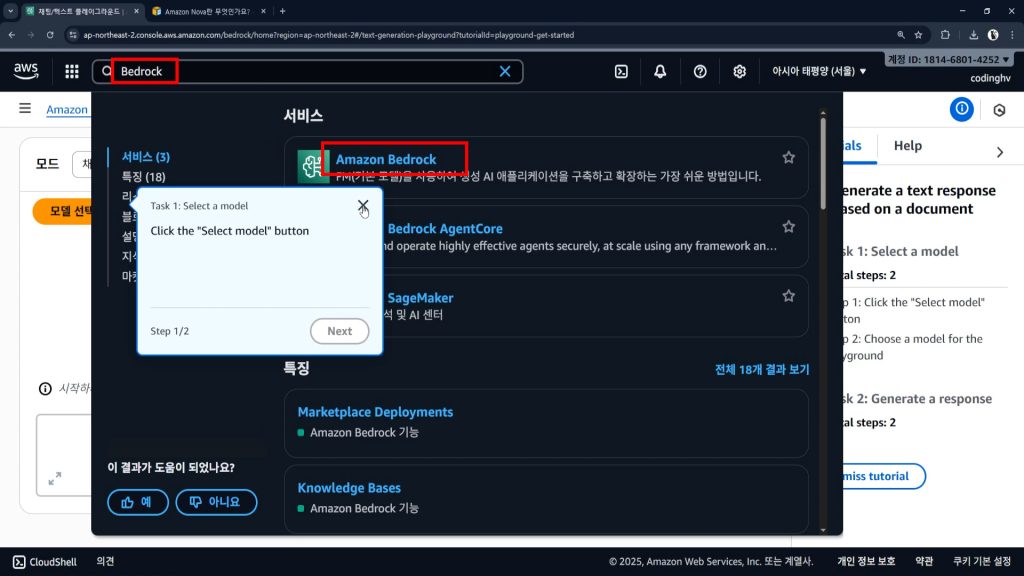Screen dimensions: 1024x576
Task: Click the orange 모델 선택 button
Action: pyautogui.click(x=63, y=211)
